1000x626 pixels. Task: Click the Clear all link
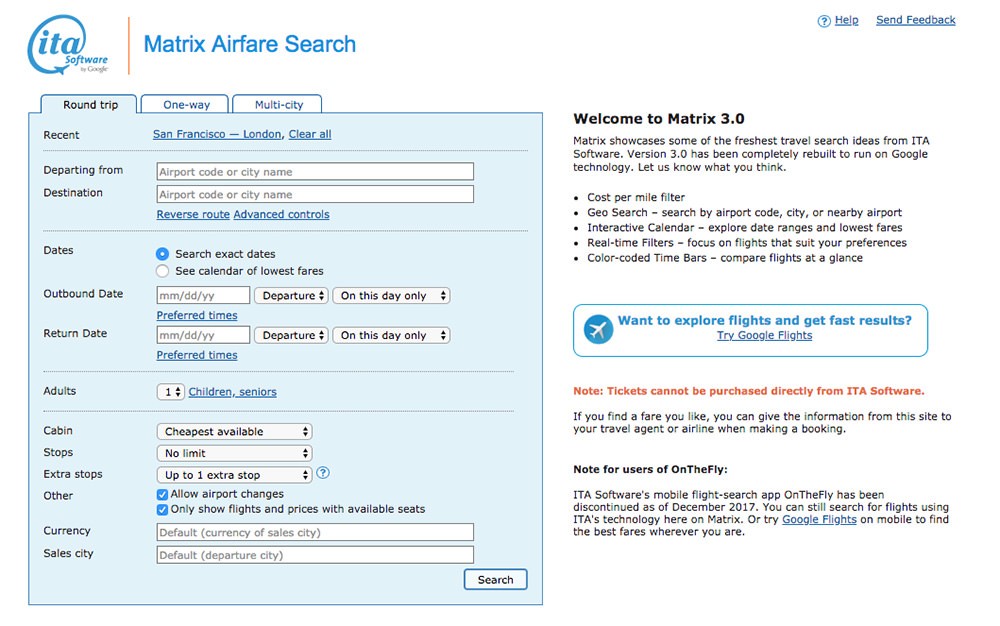point(310,134)
